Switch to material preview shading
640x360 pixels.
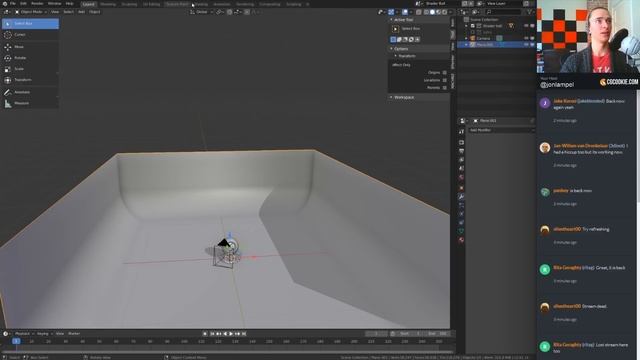[x=438, y=12]
